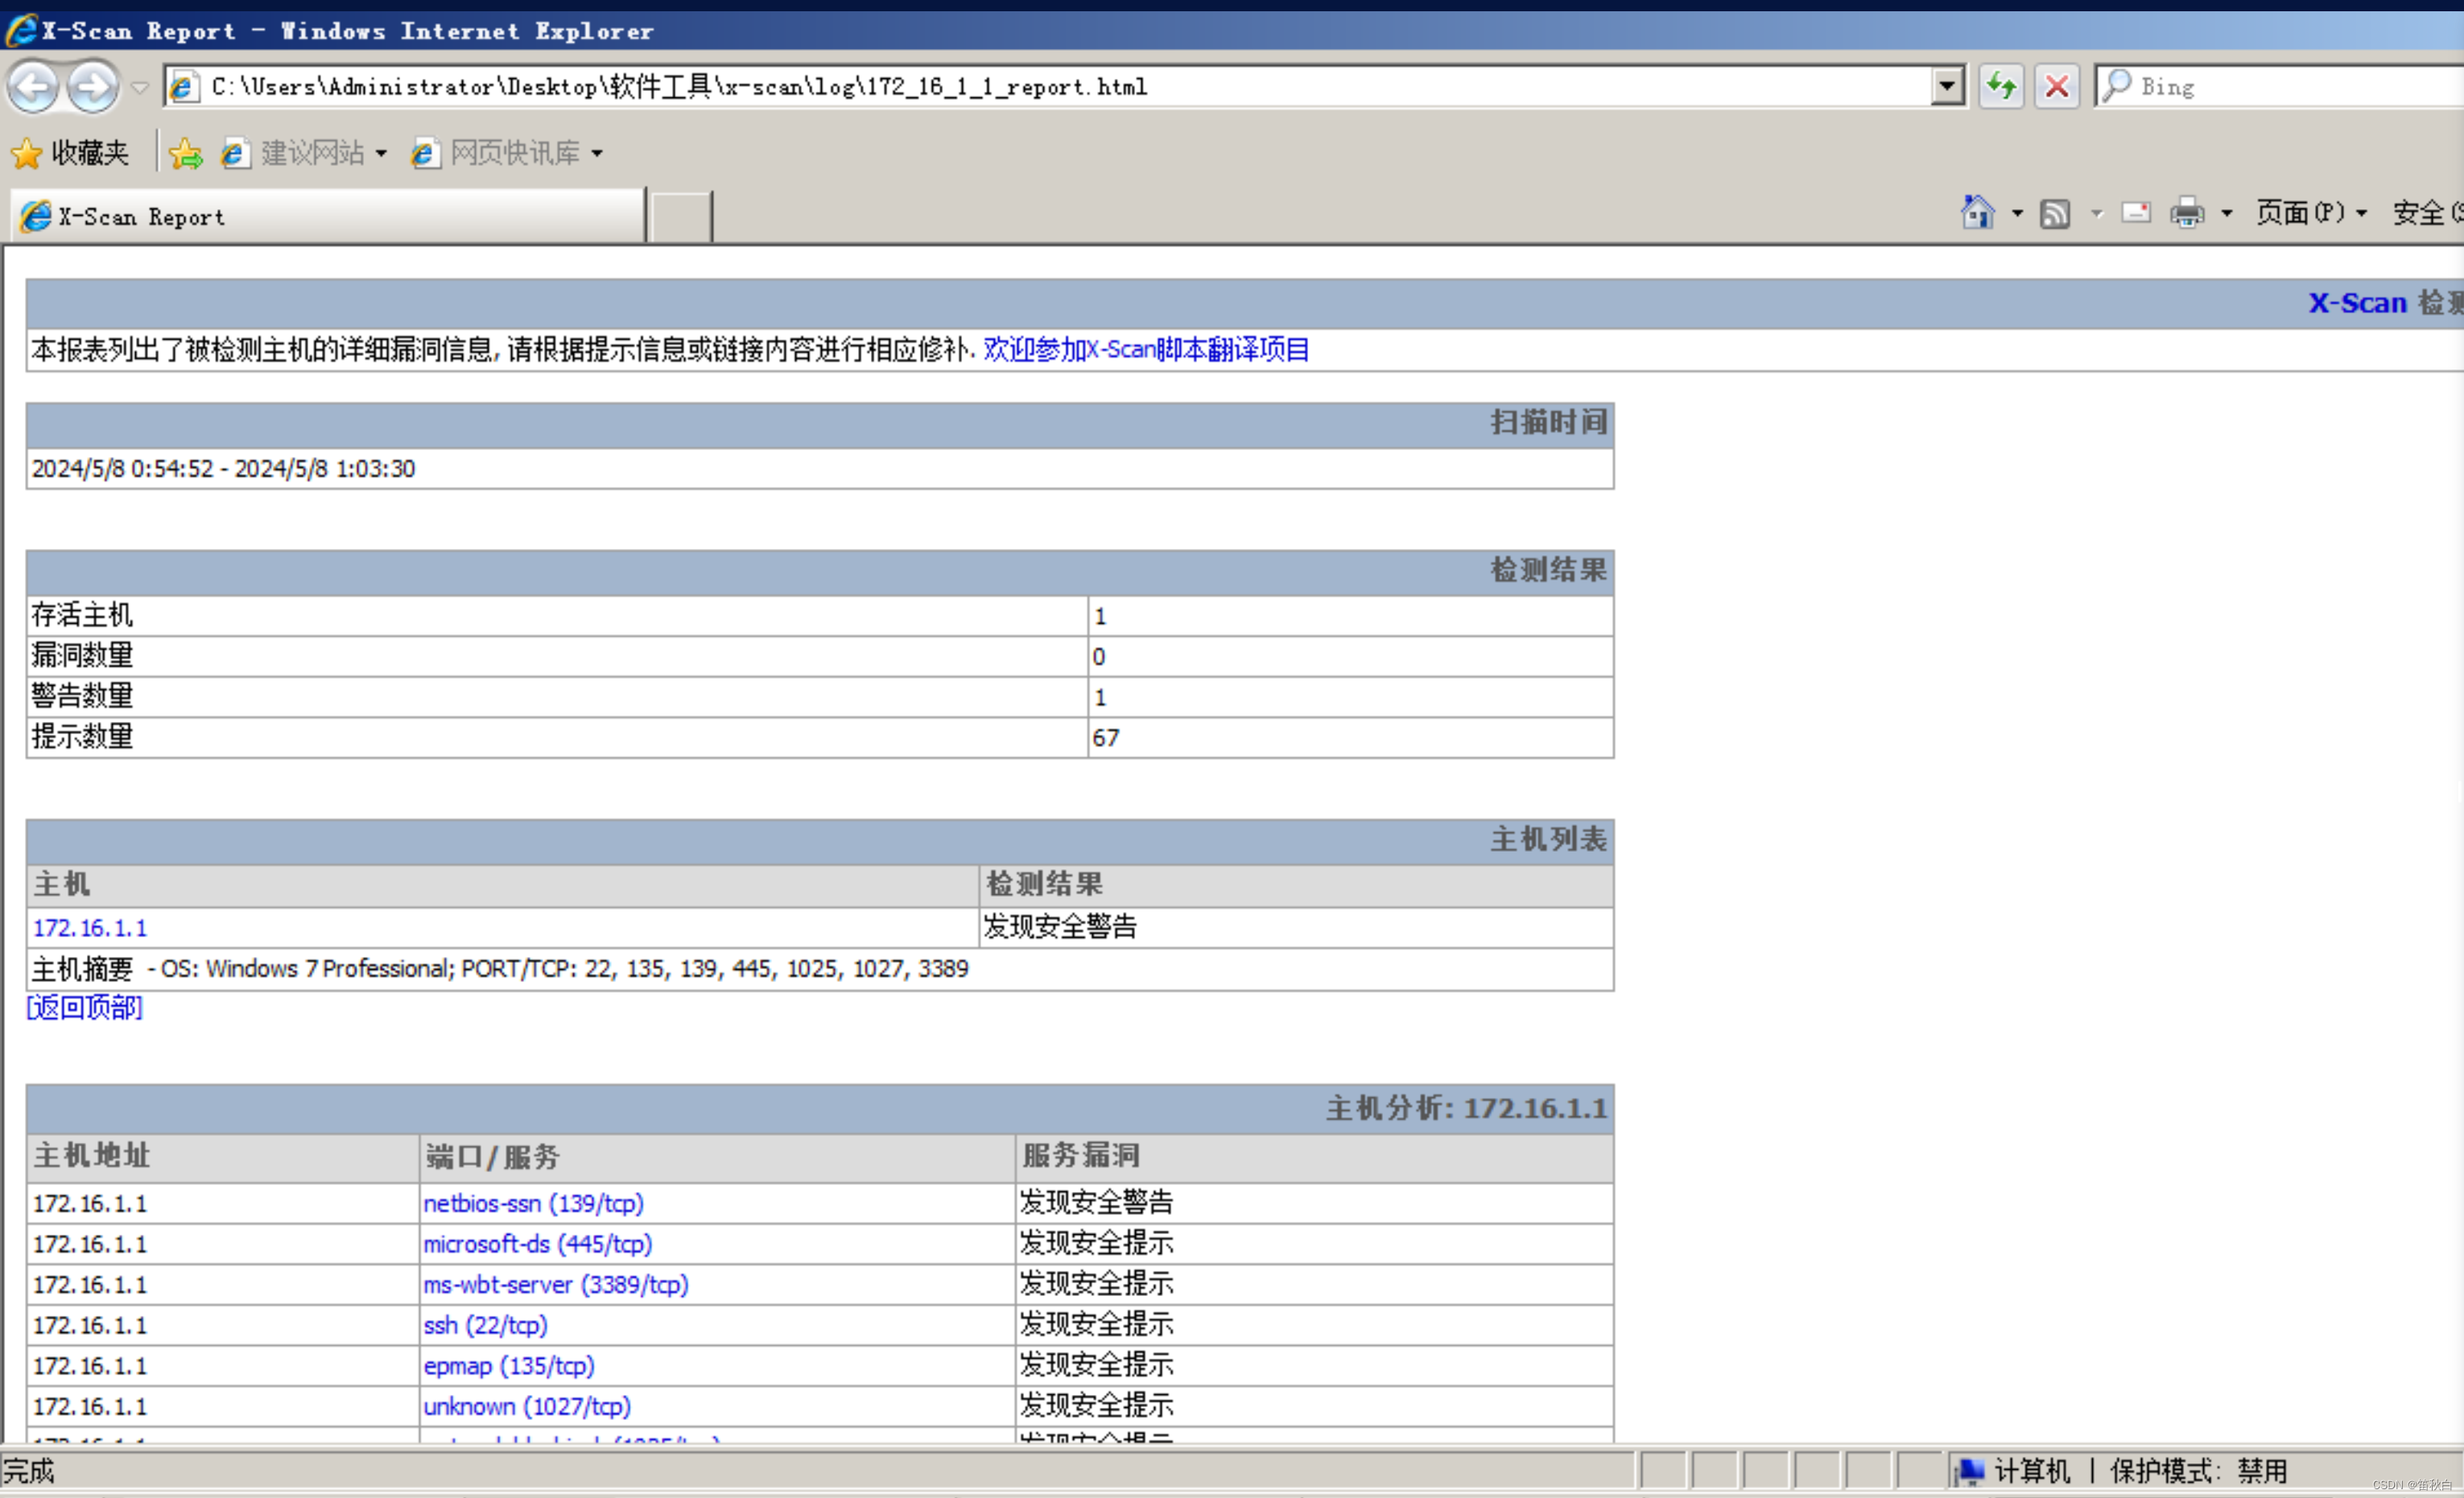Image resolution: width=2464 pixels, height=1498 pixels.
Task: Click host link 172.16.1.1 in 主机列表
Action: (x=90, y=928)
